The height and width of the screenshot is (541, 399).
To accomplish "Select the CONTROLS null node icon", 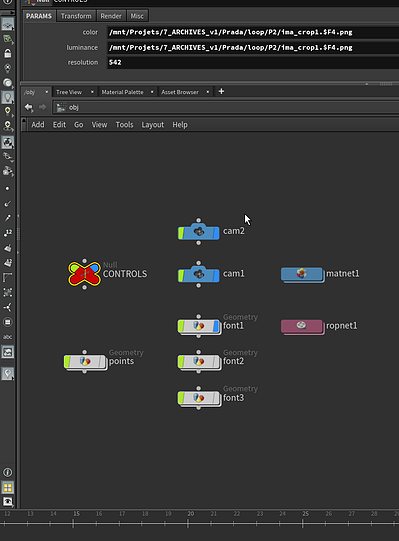I will (x=85, y=274).
